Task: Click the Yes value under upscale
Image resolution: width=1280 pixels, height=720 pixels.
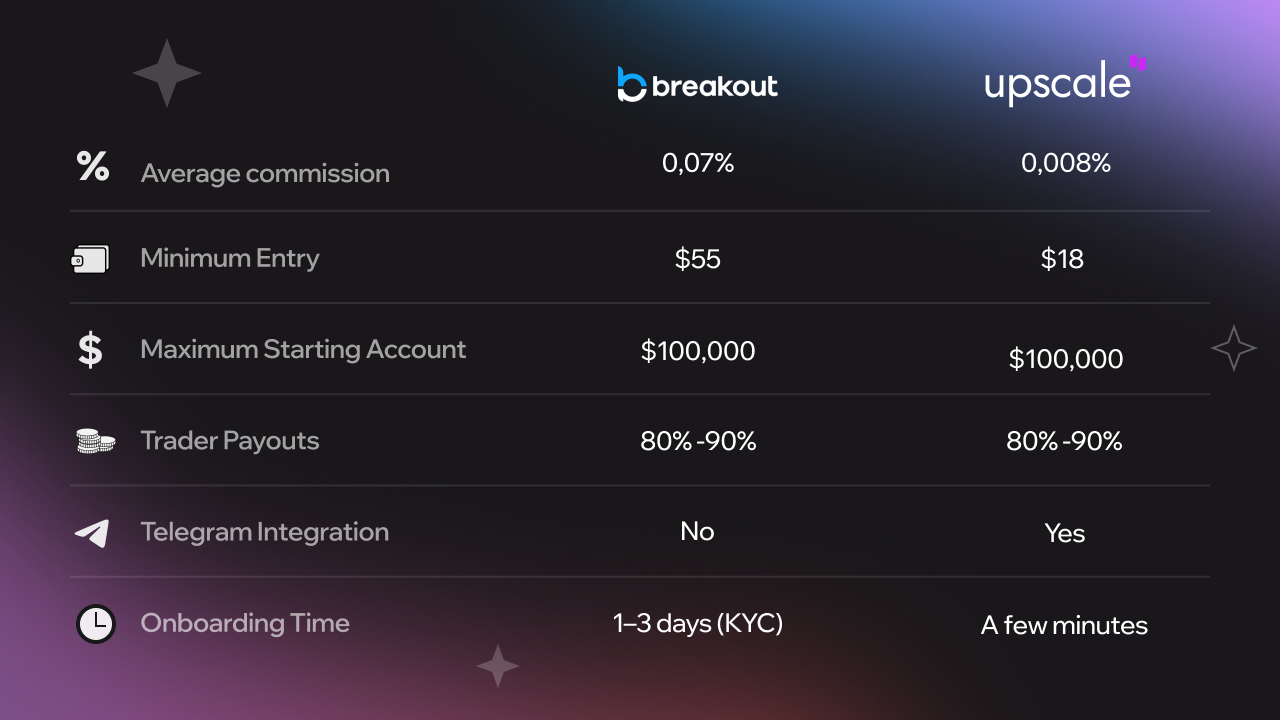Action: point(1065,534)
